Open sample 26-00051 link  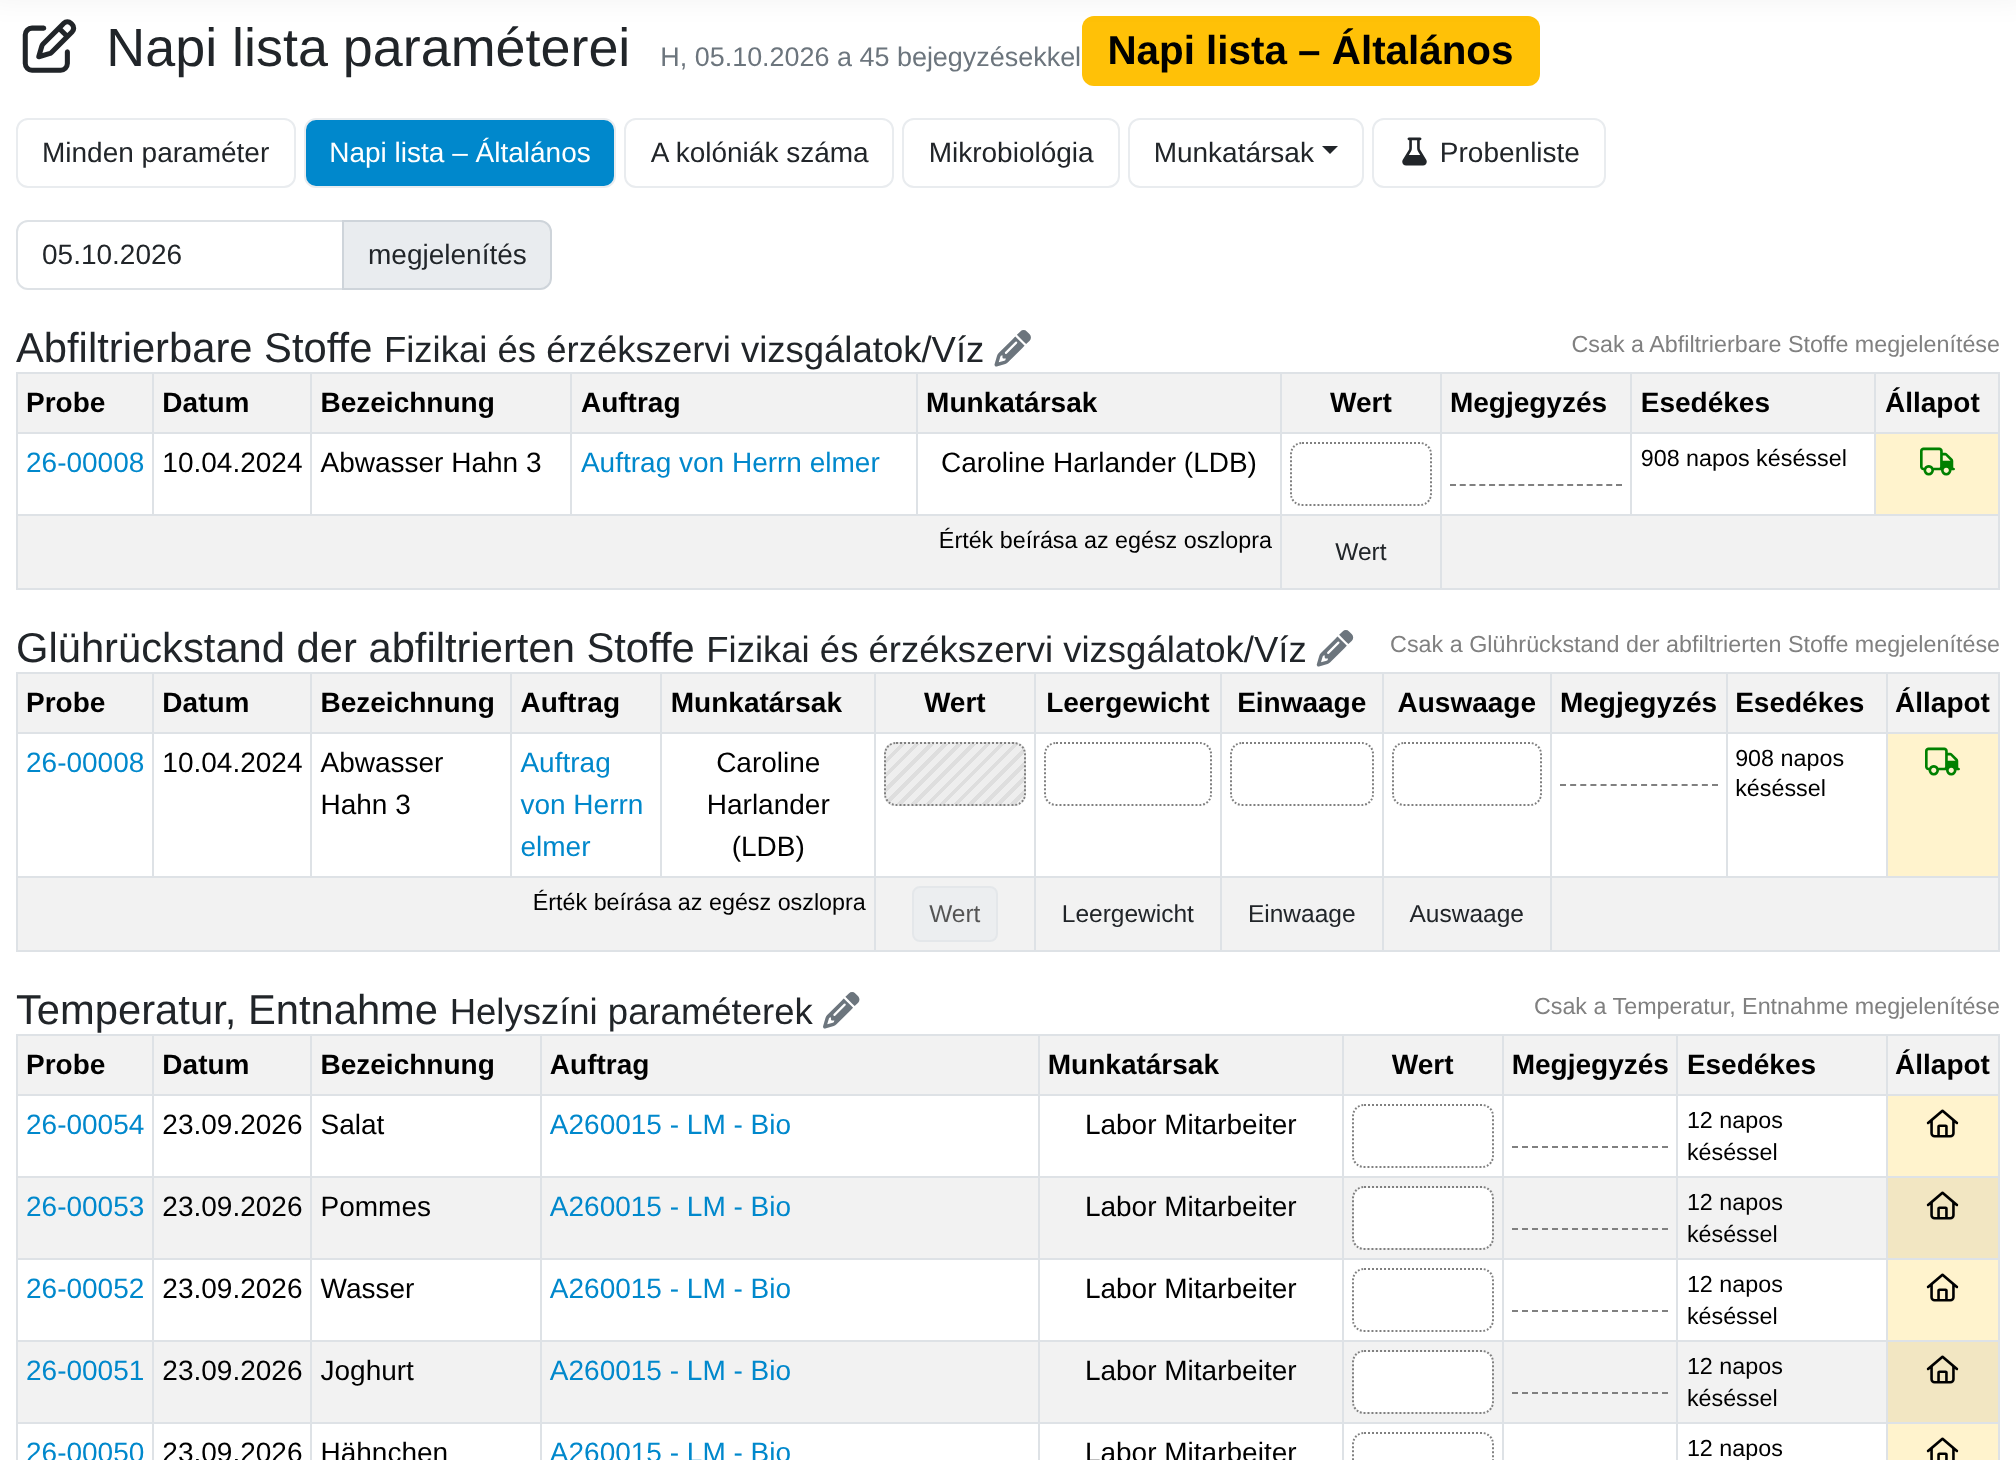click(x=85, y=1370)
